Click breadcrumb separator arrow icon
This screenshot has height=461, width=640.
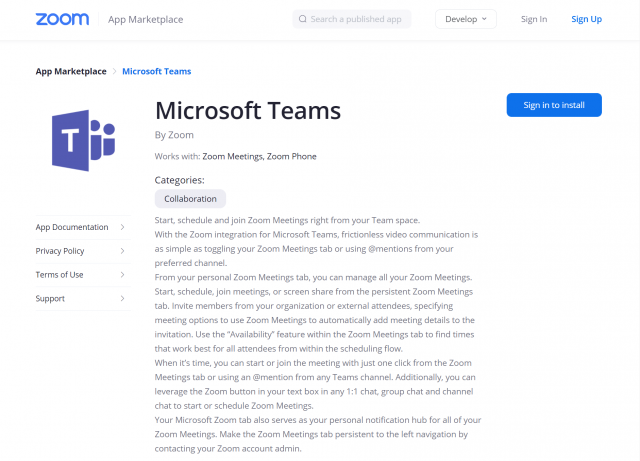115,71
